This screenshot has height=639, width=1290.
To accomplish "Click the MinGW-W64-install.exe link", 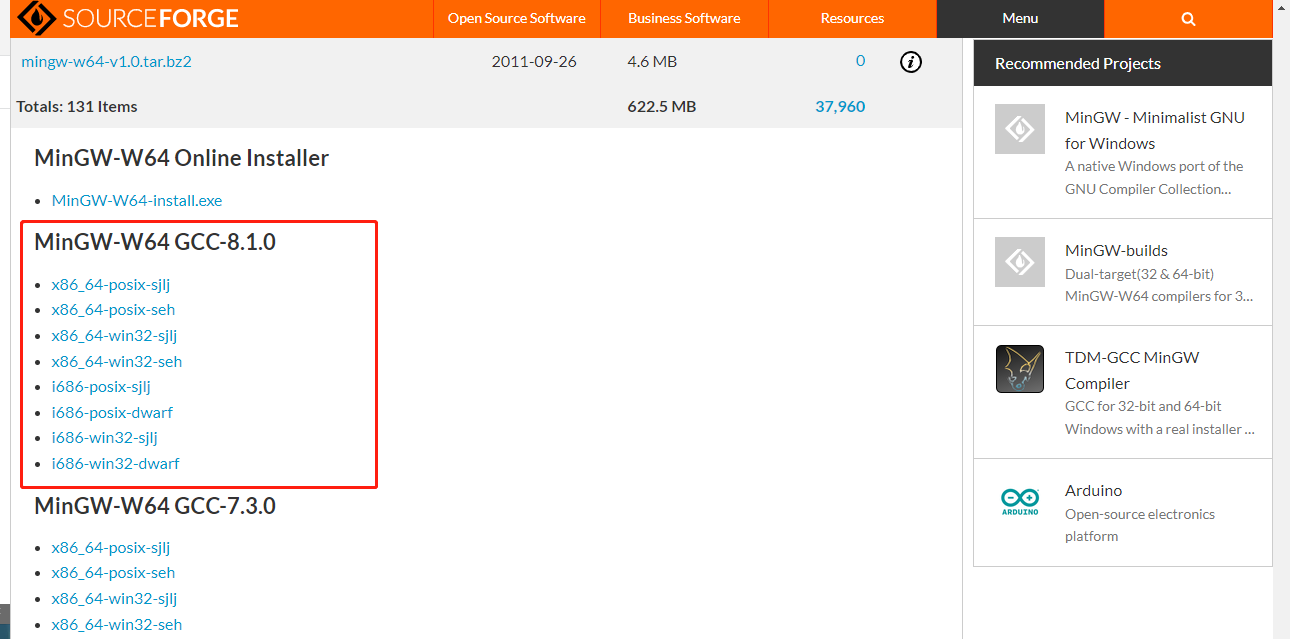I will tap(137, 200).
